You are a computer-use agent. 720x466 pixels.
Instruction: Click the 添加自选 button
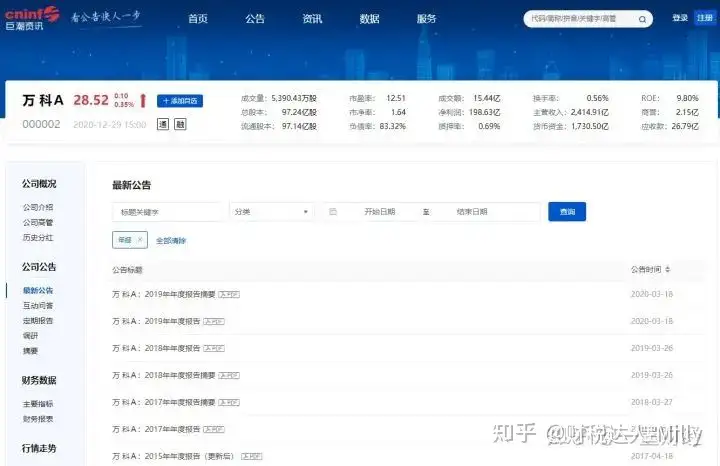[x=180, y=101]
